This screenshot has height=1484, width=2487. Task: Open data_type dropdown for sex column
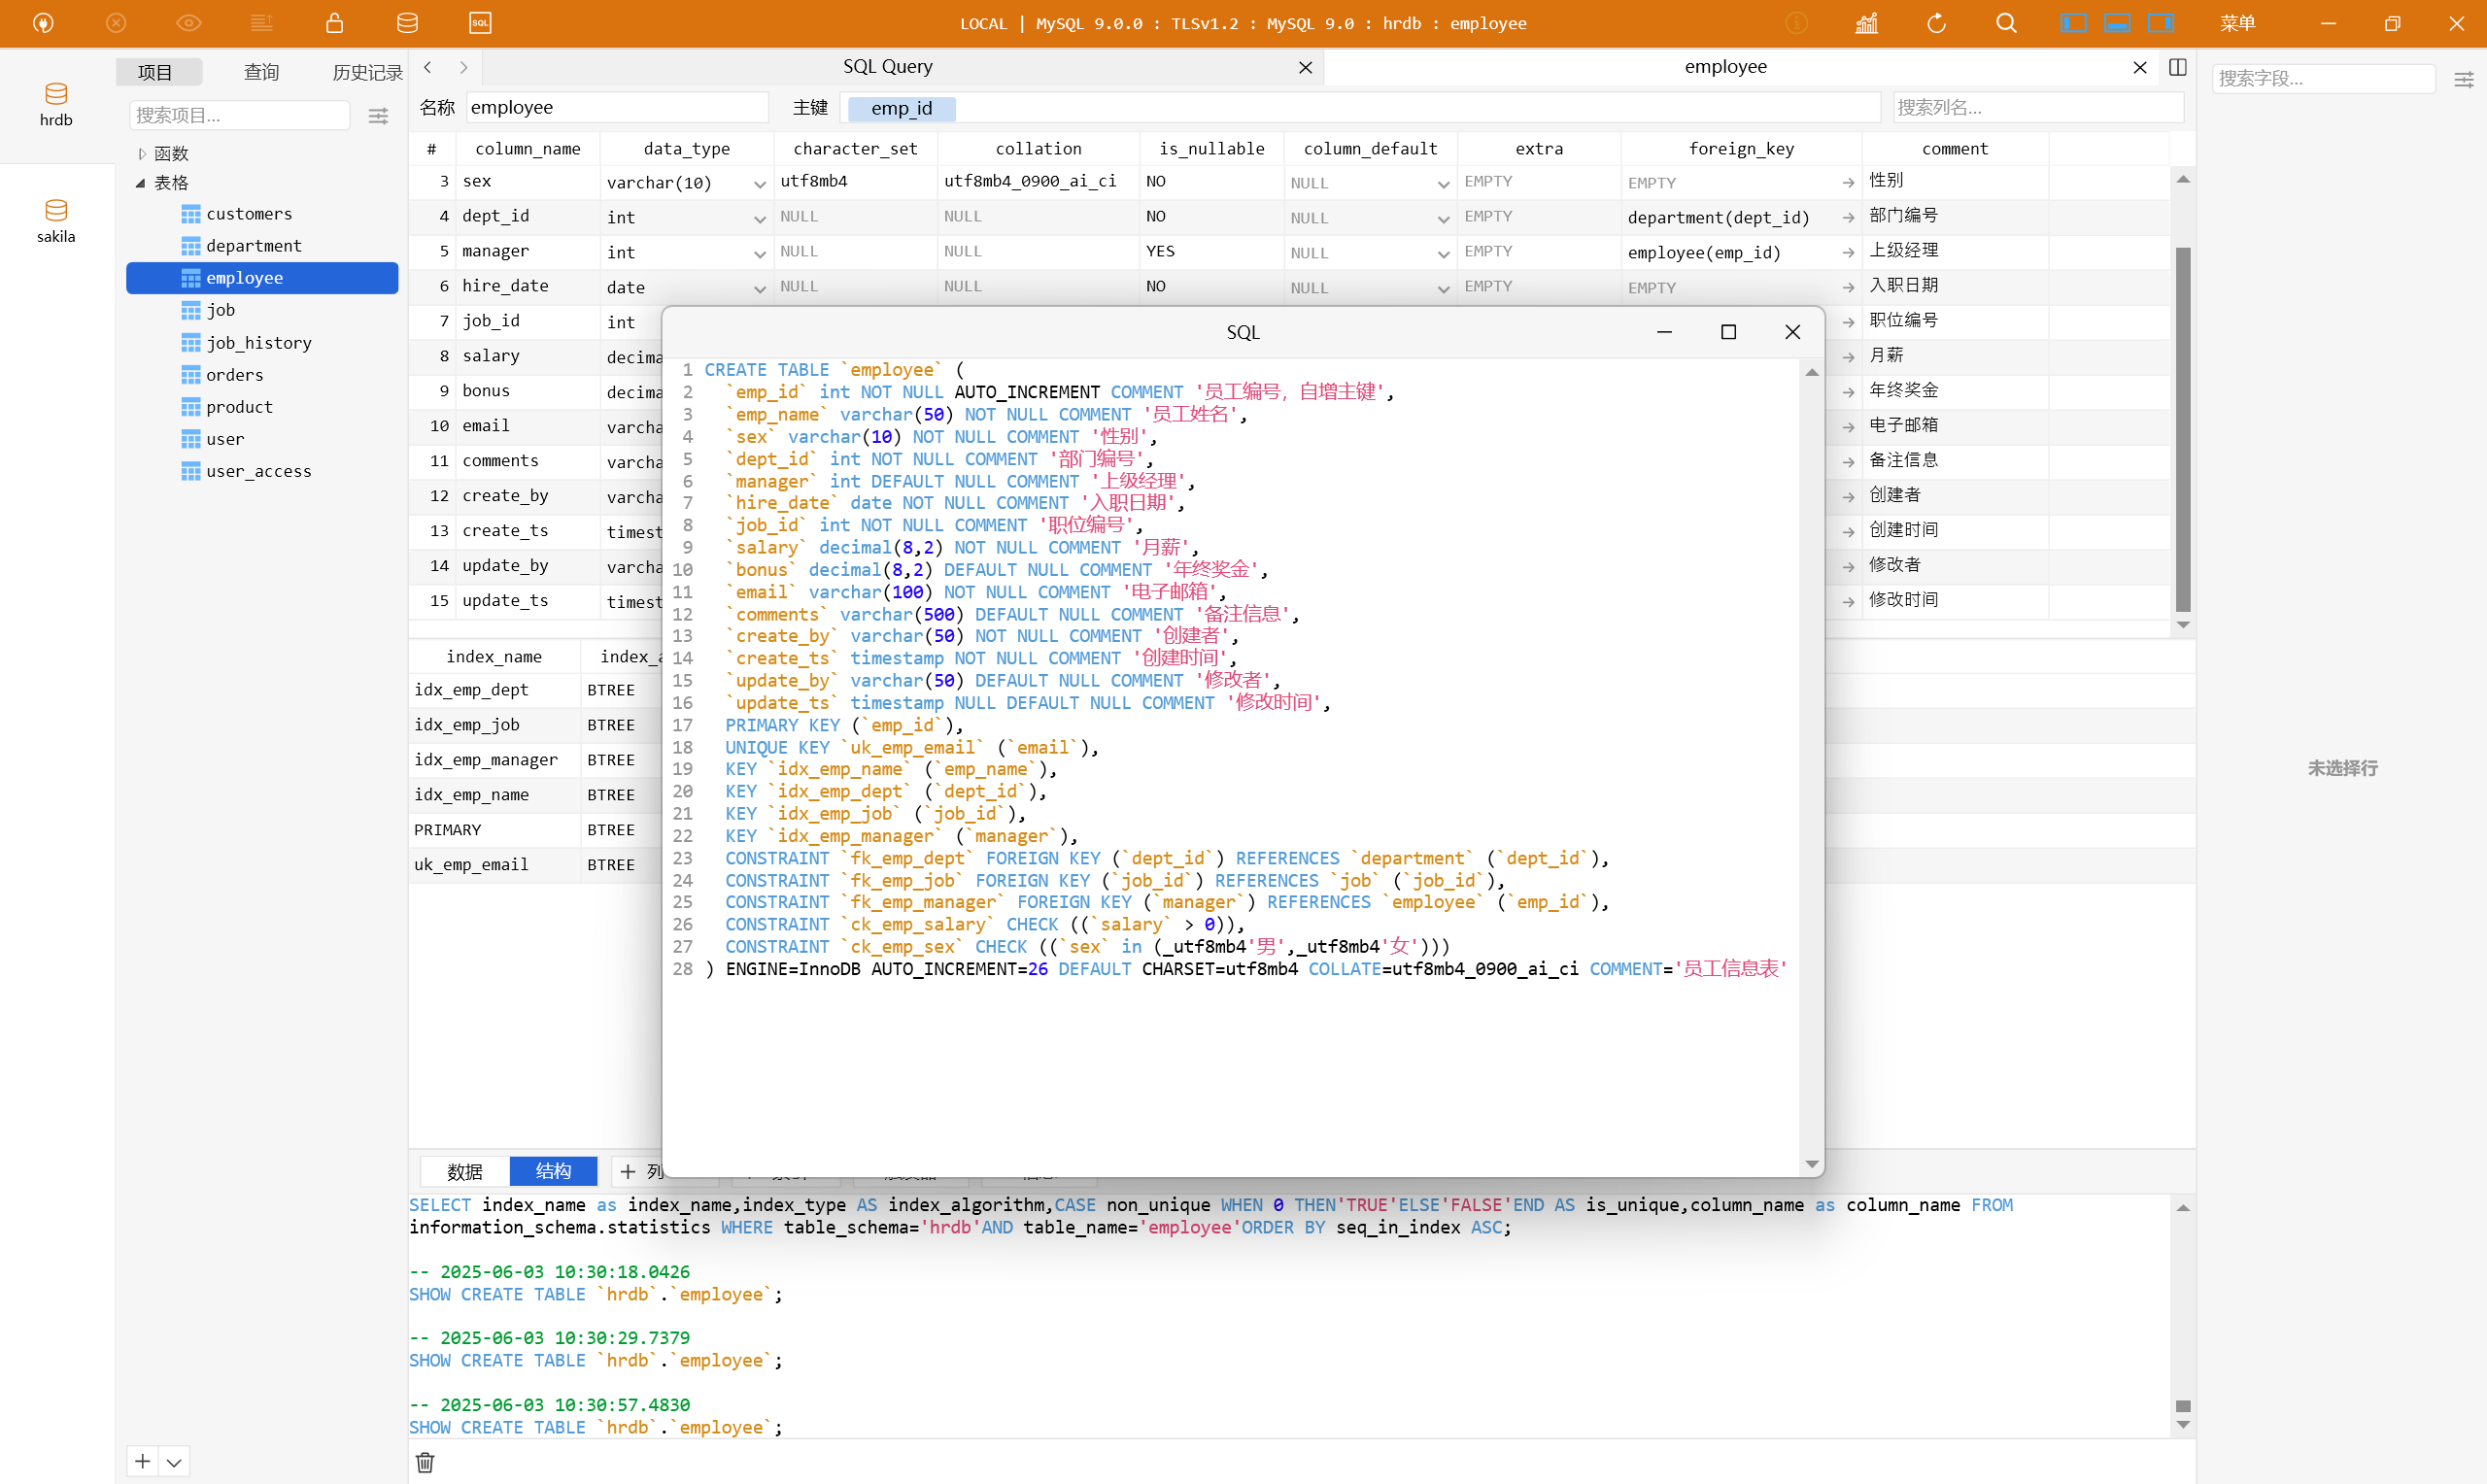pyautogui.click(x=759, y=183)
